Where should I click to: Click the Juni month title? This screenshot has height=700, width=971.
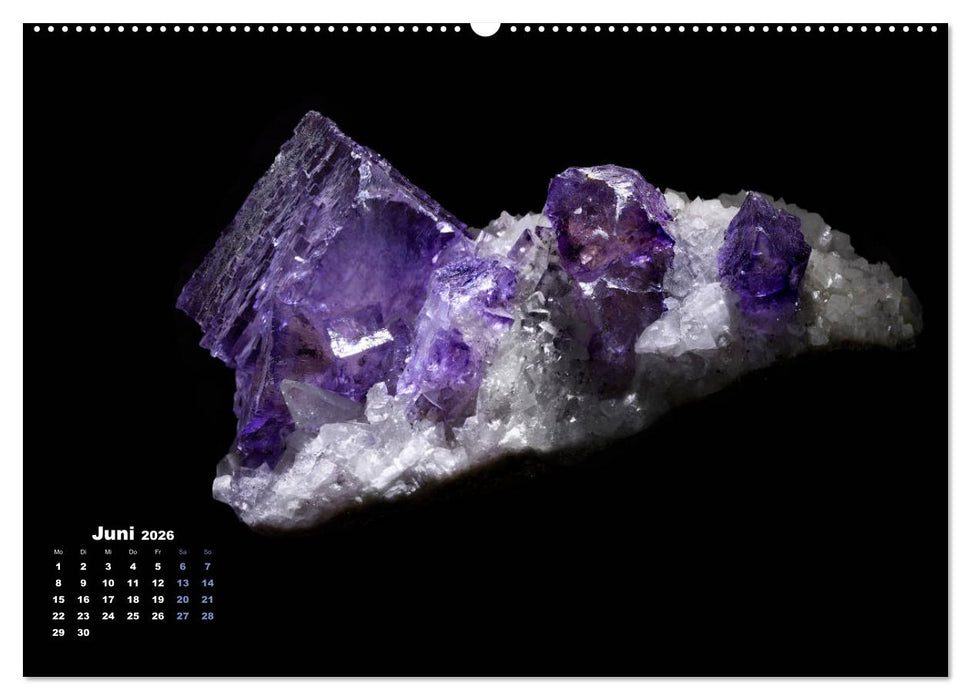click(114, 533)
